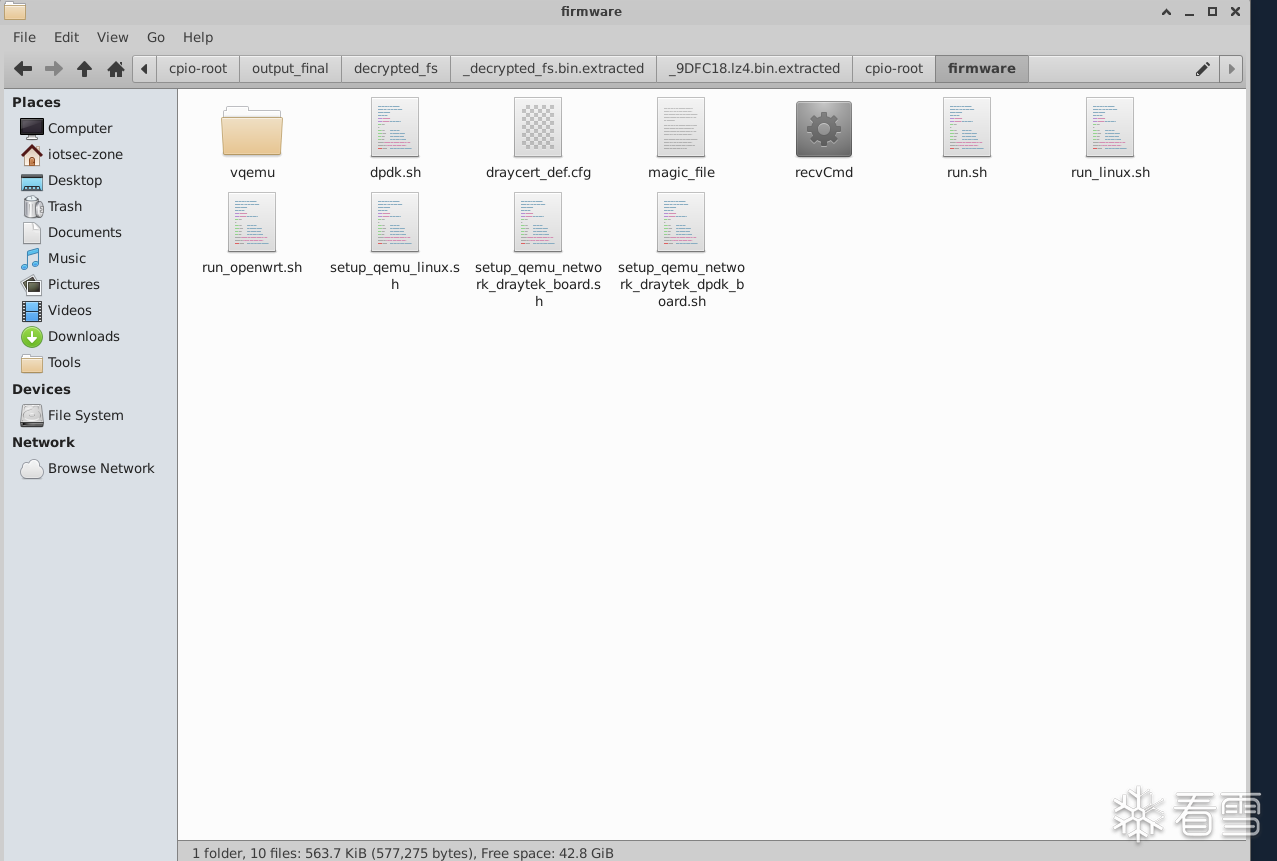Open the View menu

(112, 37)
